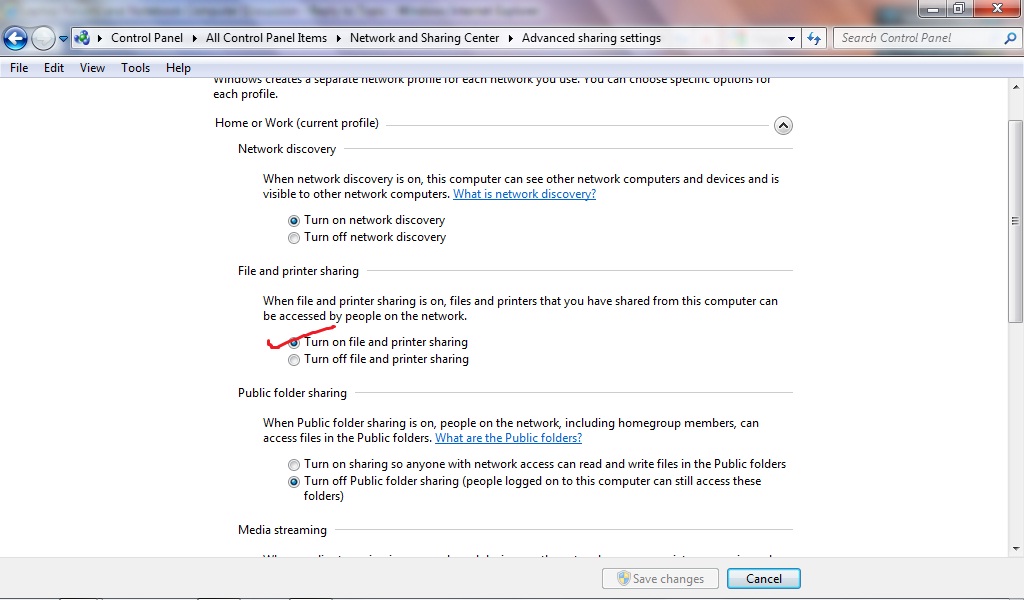Open the File menu
1024x600 pixels.
(19, 68)
